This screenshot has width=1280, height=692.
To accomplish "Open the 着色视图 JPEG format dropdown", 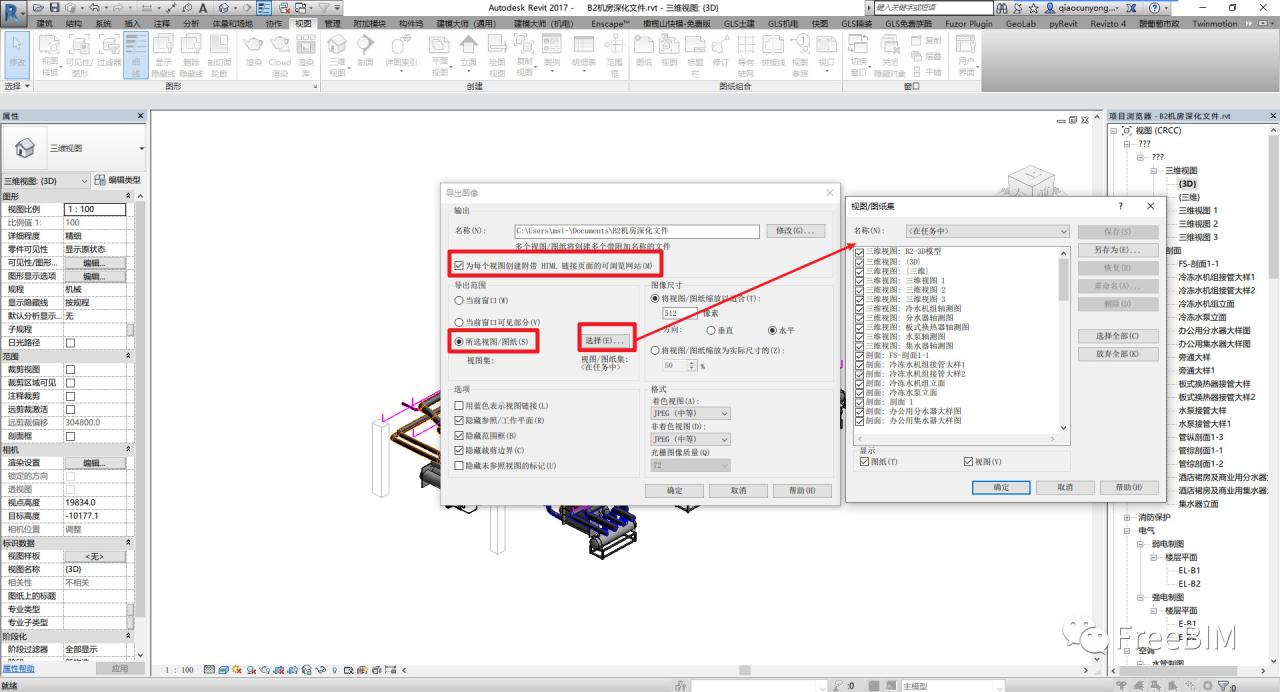I will click(x=690, y=413).
